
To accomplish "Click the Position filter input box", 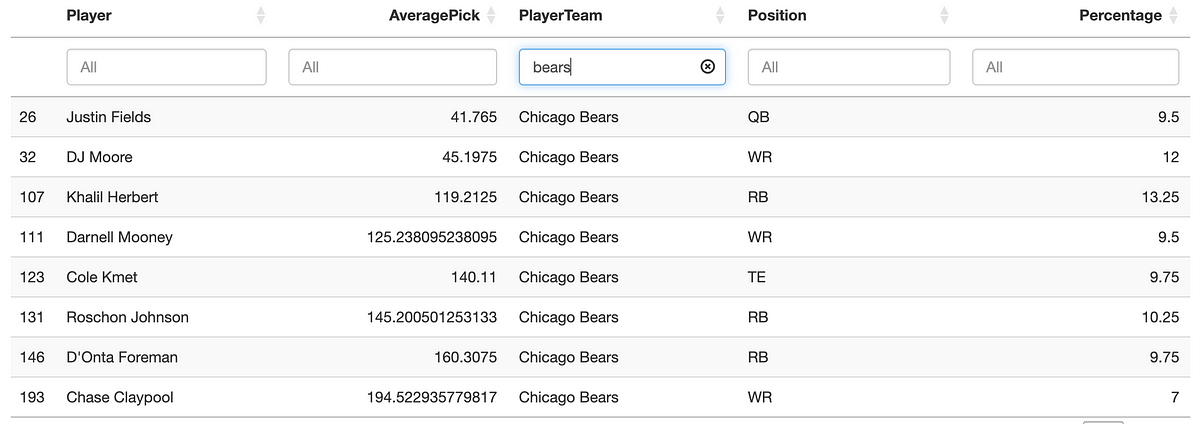I will pyautogui.click(x=849, y=67).
